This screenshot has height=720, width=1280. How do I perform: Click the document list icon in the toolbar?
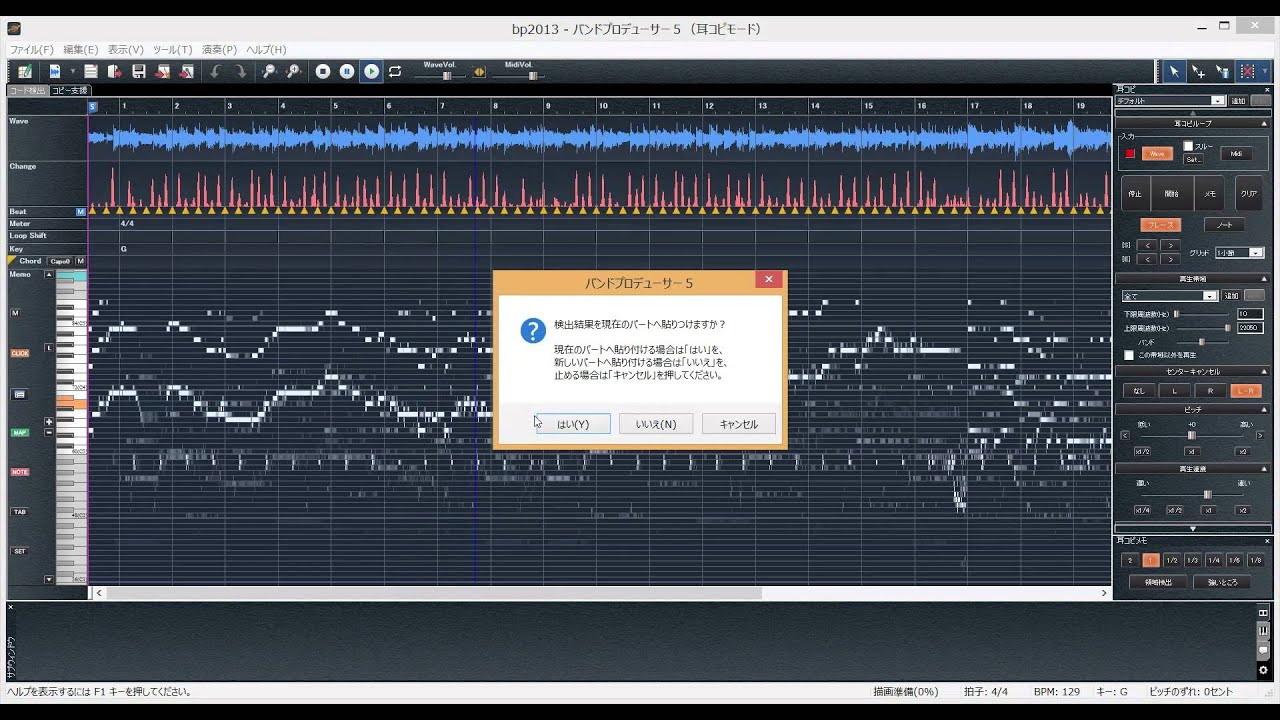[91, 71]
